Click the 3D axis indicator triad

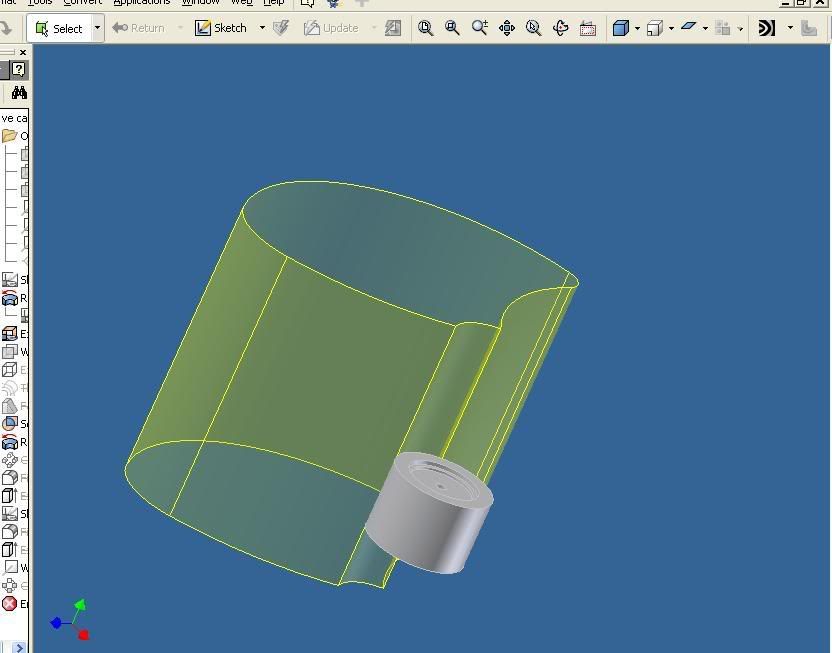click(x=71, y=620)
